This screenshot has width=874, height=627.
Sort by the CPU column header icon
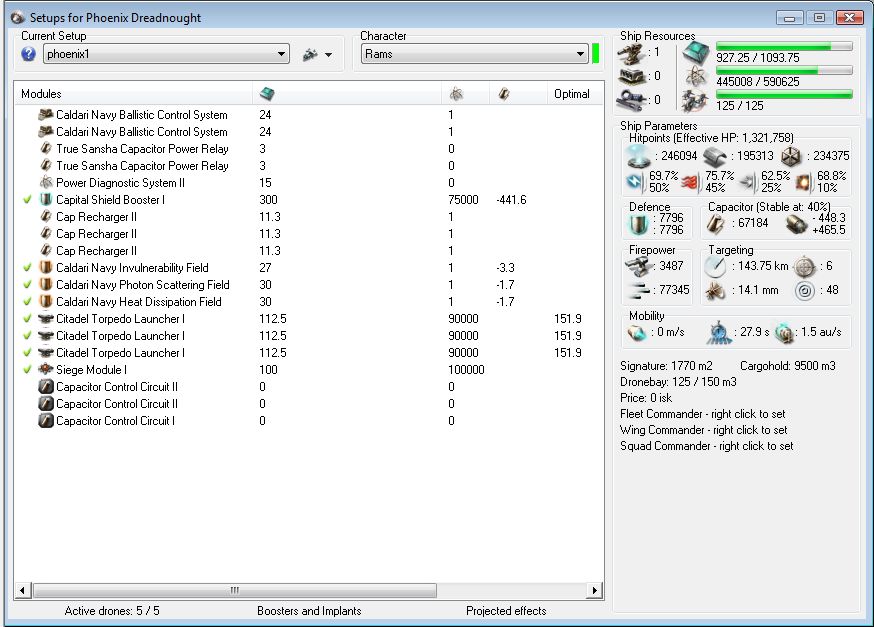267,94
